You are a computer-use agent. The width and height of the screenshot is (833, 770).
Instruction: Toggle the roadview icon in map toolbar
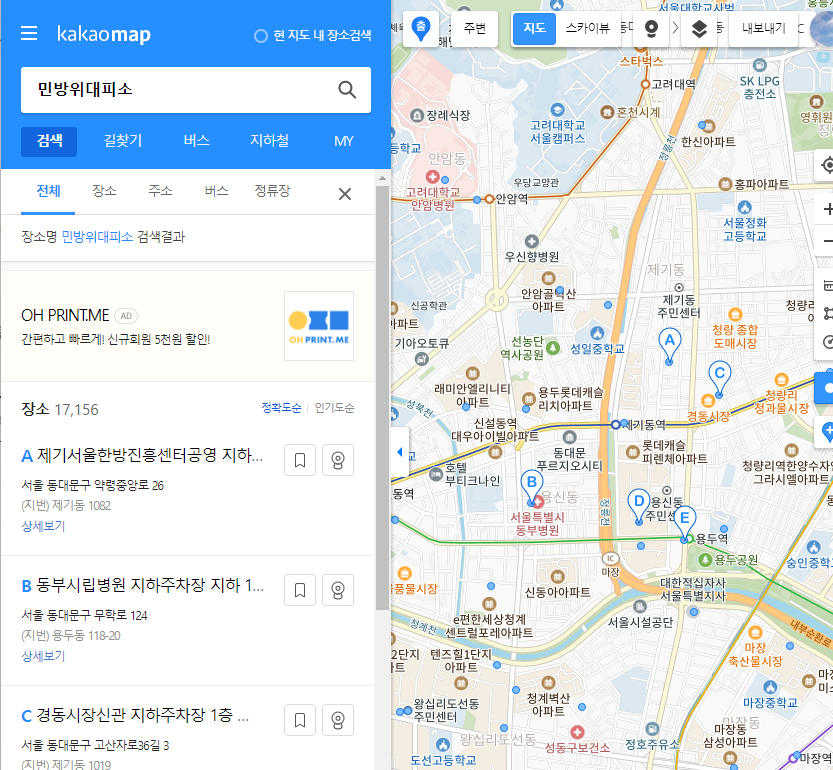click(651, 28)
